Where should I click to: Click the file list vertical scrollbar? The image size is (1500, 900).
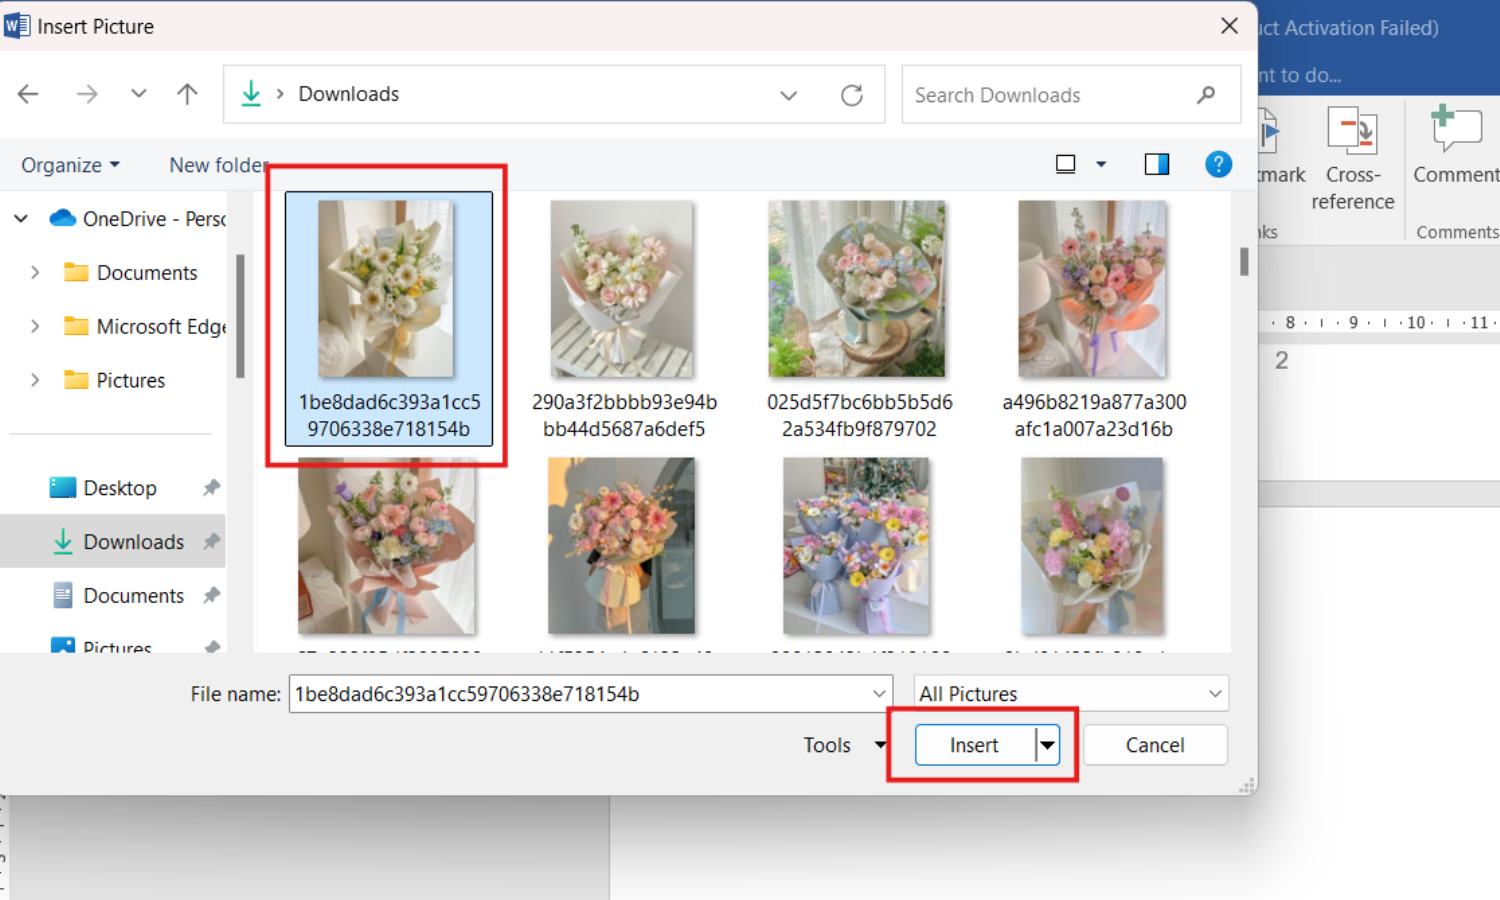(x=1244, y=261)
